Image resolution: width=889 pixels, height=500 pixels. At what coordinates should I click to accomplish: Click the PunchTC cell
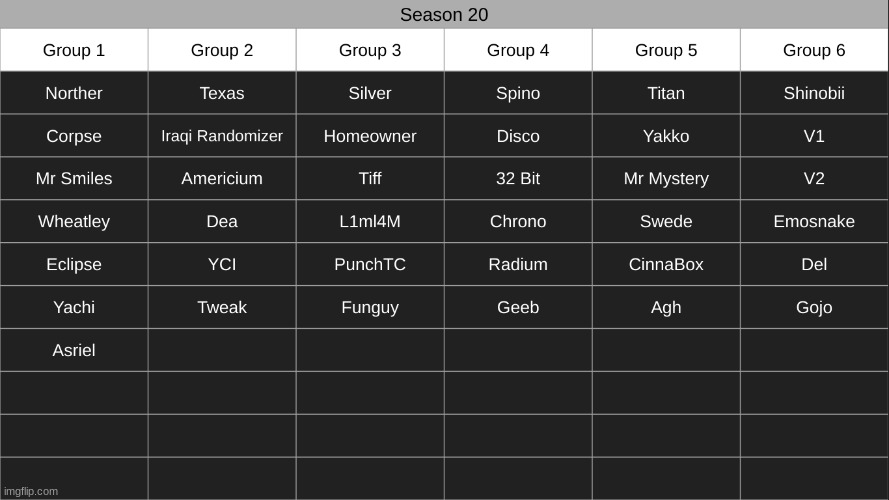click(x=370, y=265)
